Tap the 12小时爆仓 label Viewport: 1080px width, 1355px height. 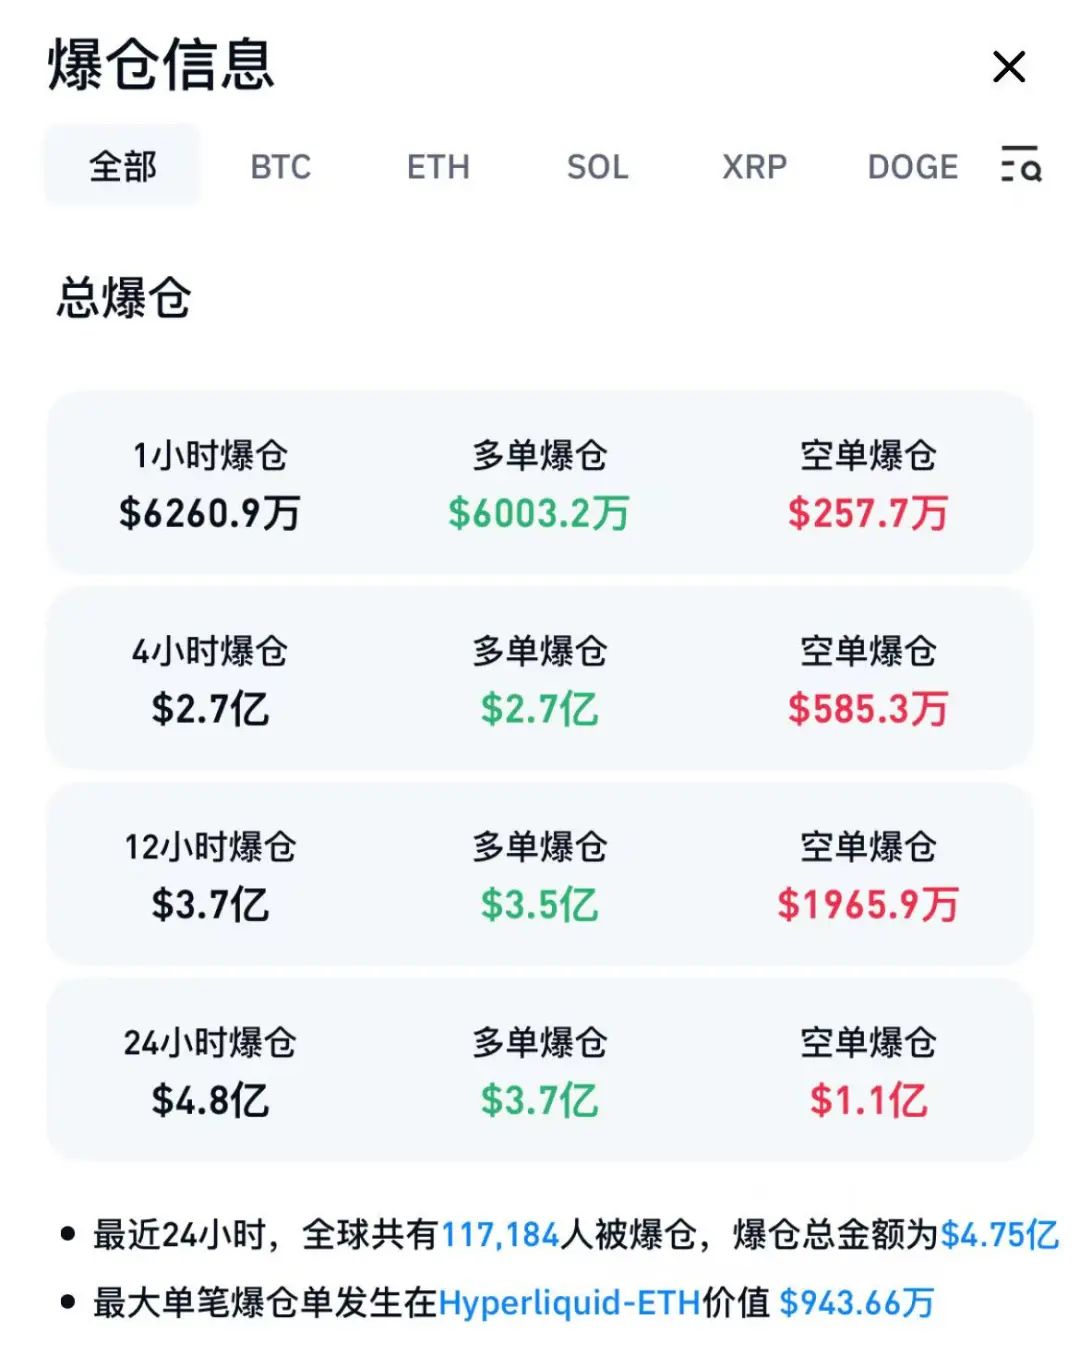point(210,848)
